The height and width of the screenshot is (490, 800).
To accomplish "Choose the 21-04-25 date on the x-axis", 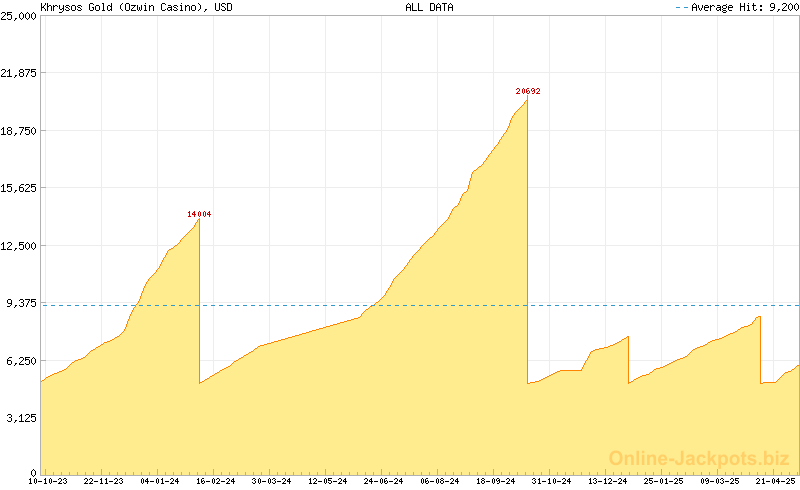I will pos(776,481).
